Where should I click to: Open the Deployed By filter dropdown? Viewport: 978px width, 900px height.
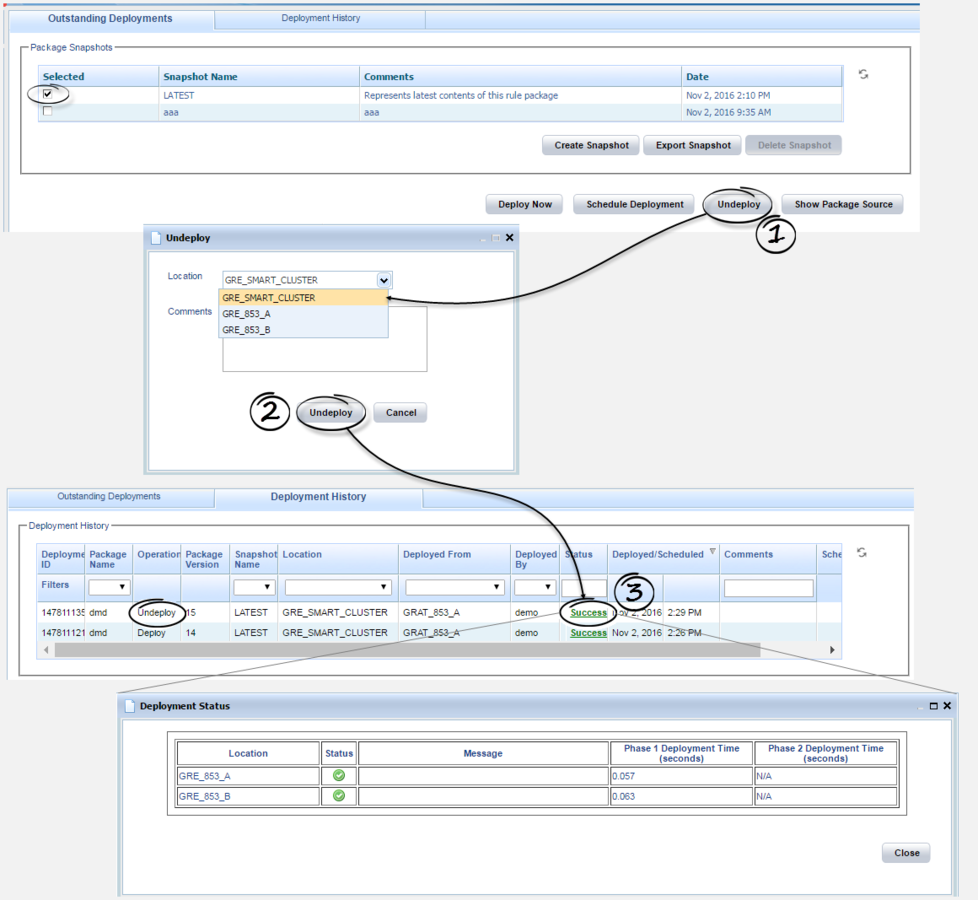pyautogui.click(x=535, y=587)
